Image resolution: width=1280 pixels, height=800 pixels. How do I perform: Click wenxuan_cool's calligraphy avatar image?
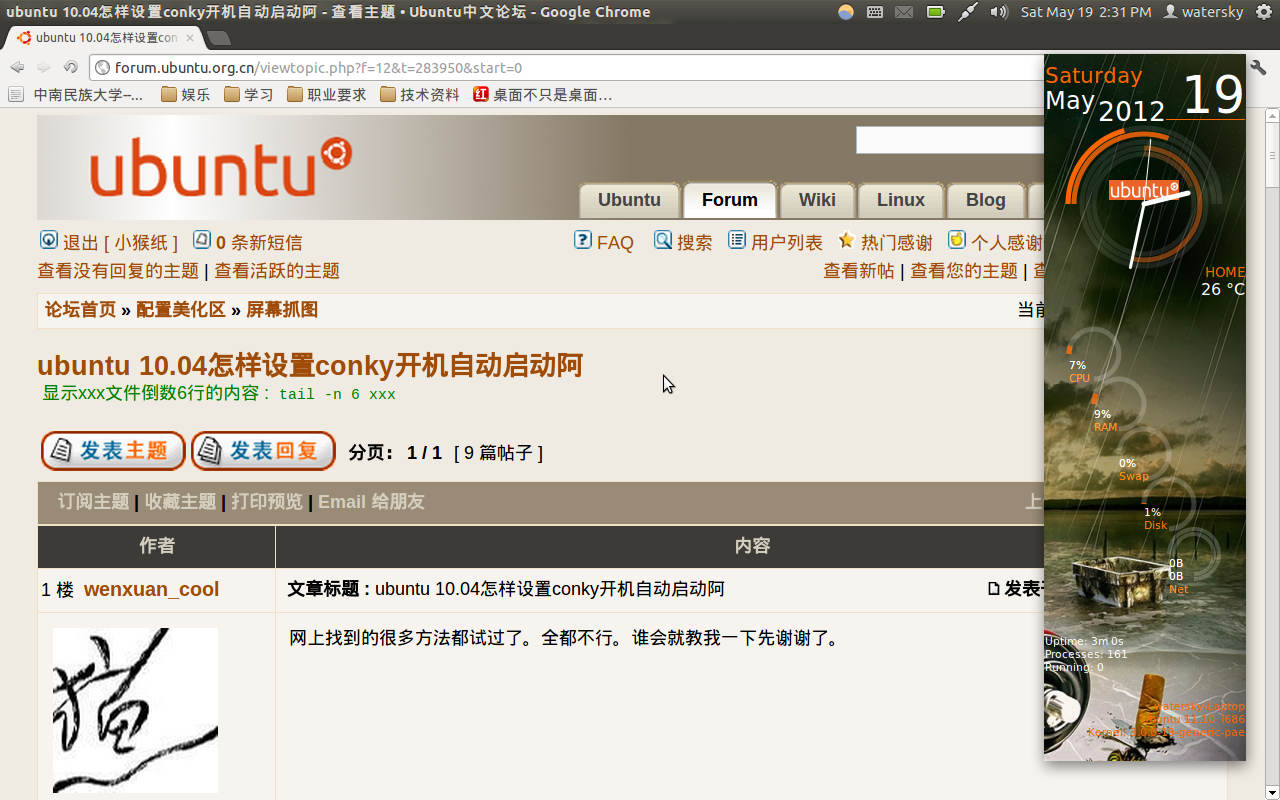(x=135, y=710)
